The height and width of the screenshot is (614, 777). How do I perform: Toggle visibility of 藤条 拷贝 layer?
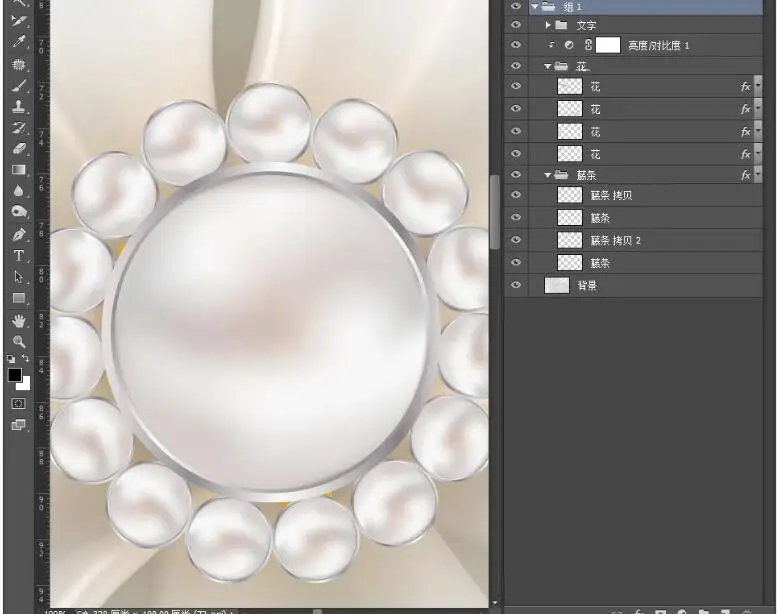(x=516, y=195)
